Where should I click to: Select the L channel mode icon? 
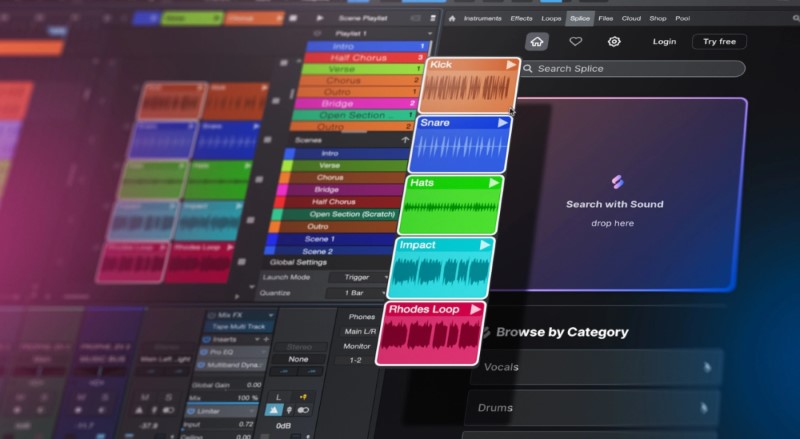pyautogui.click(x=278, y=397)
